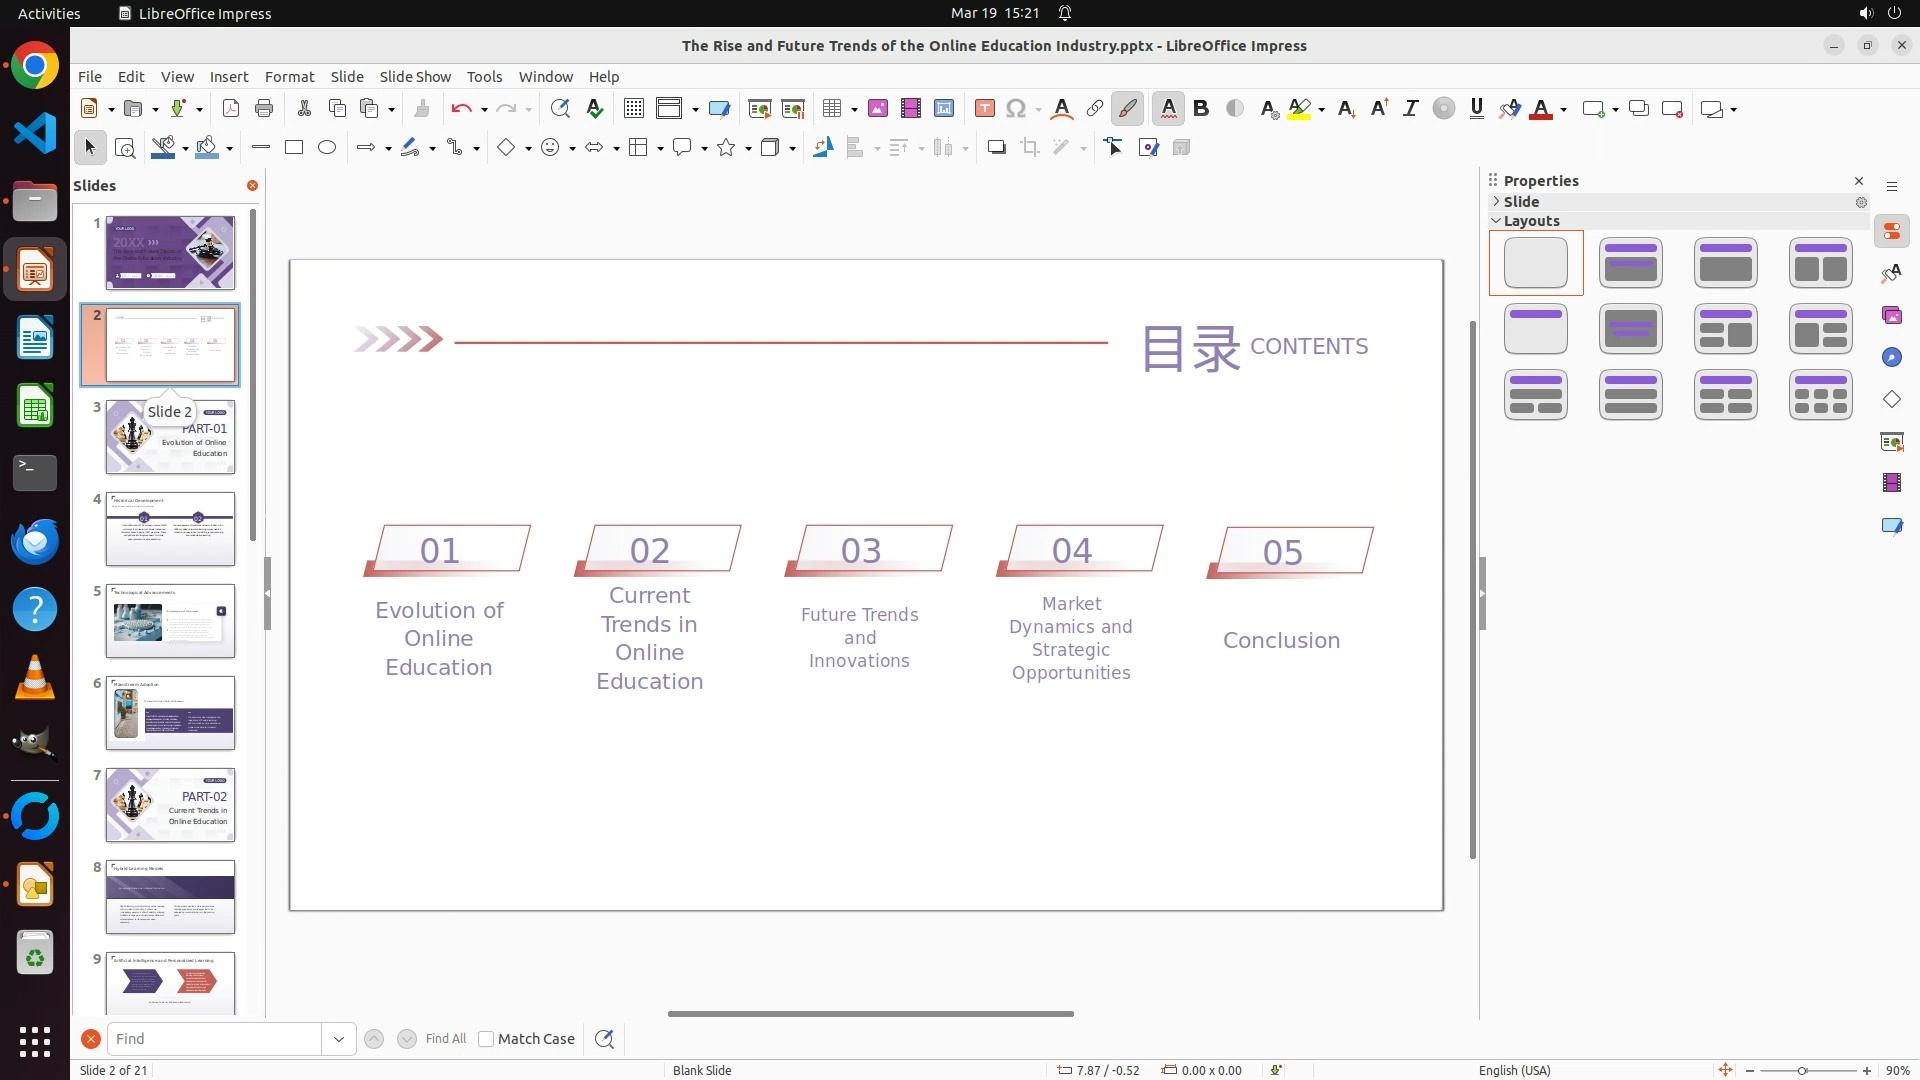1920x1080 pixels.
Task: Open the Format menu
Action: [289, 77]
